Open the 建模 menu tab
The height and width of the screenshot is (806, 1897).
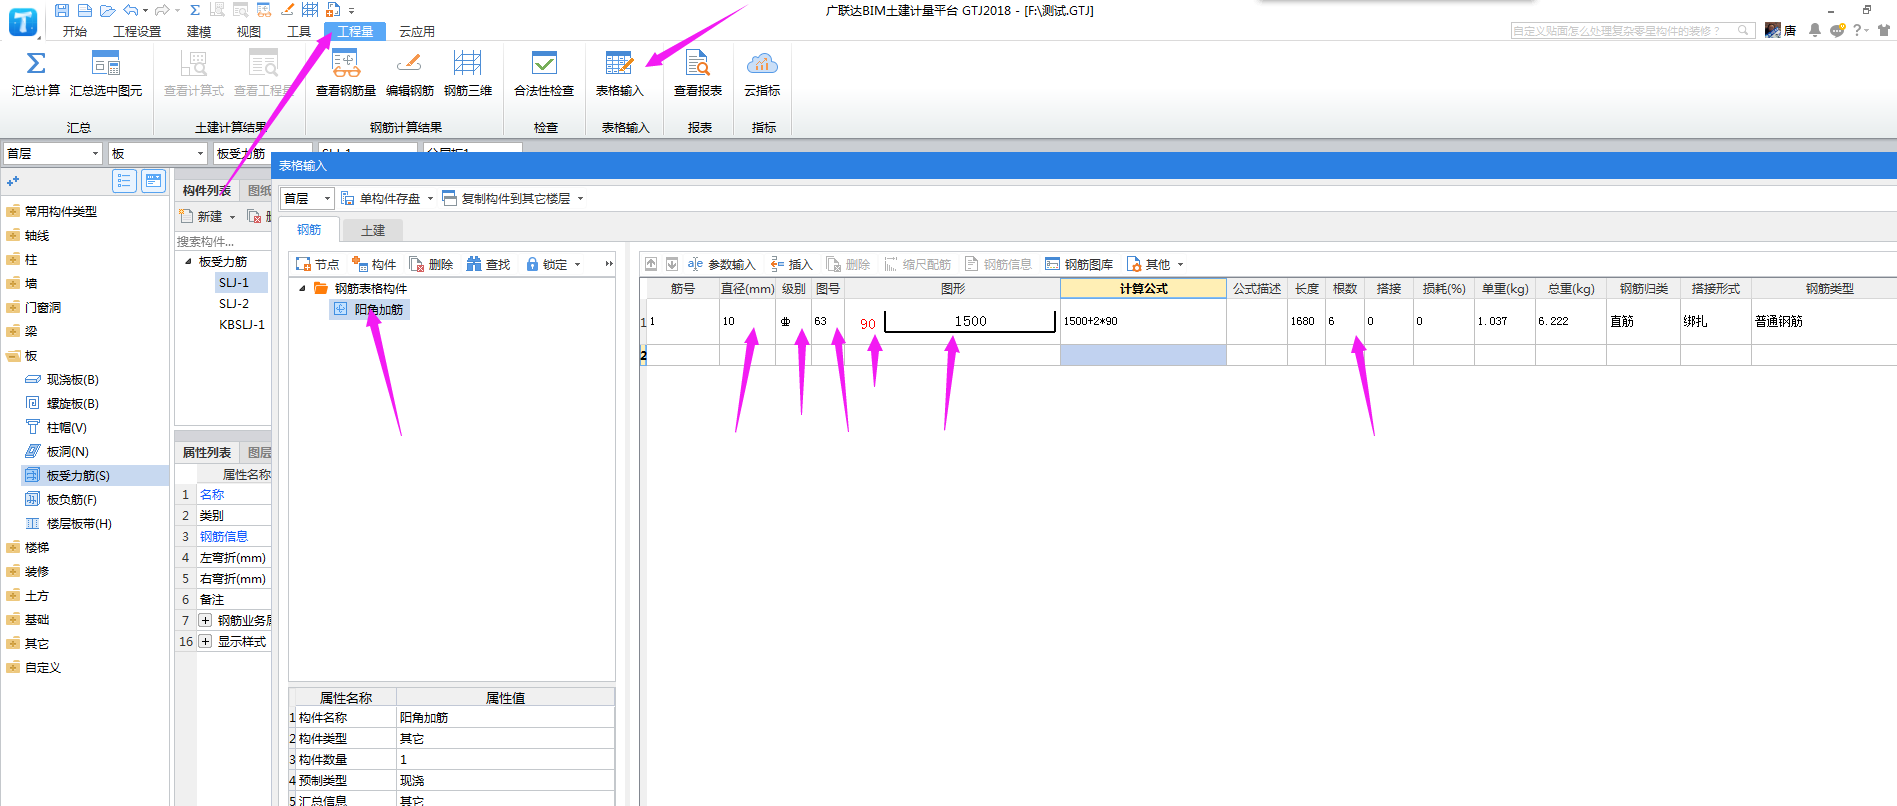point(199,31)
